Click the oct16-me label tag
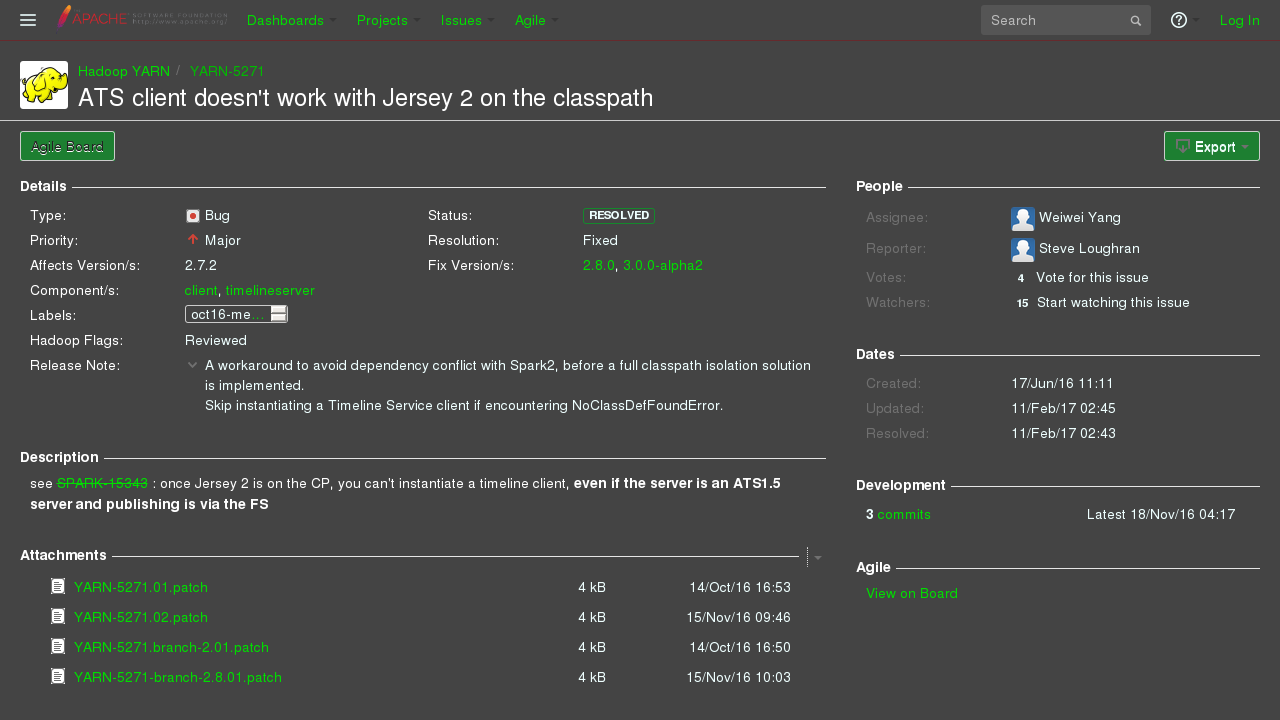This screenshot has height=720, width=1280. [x=228, y=314]
